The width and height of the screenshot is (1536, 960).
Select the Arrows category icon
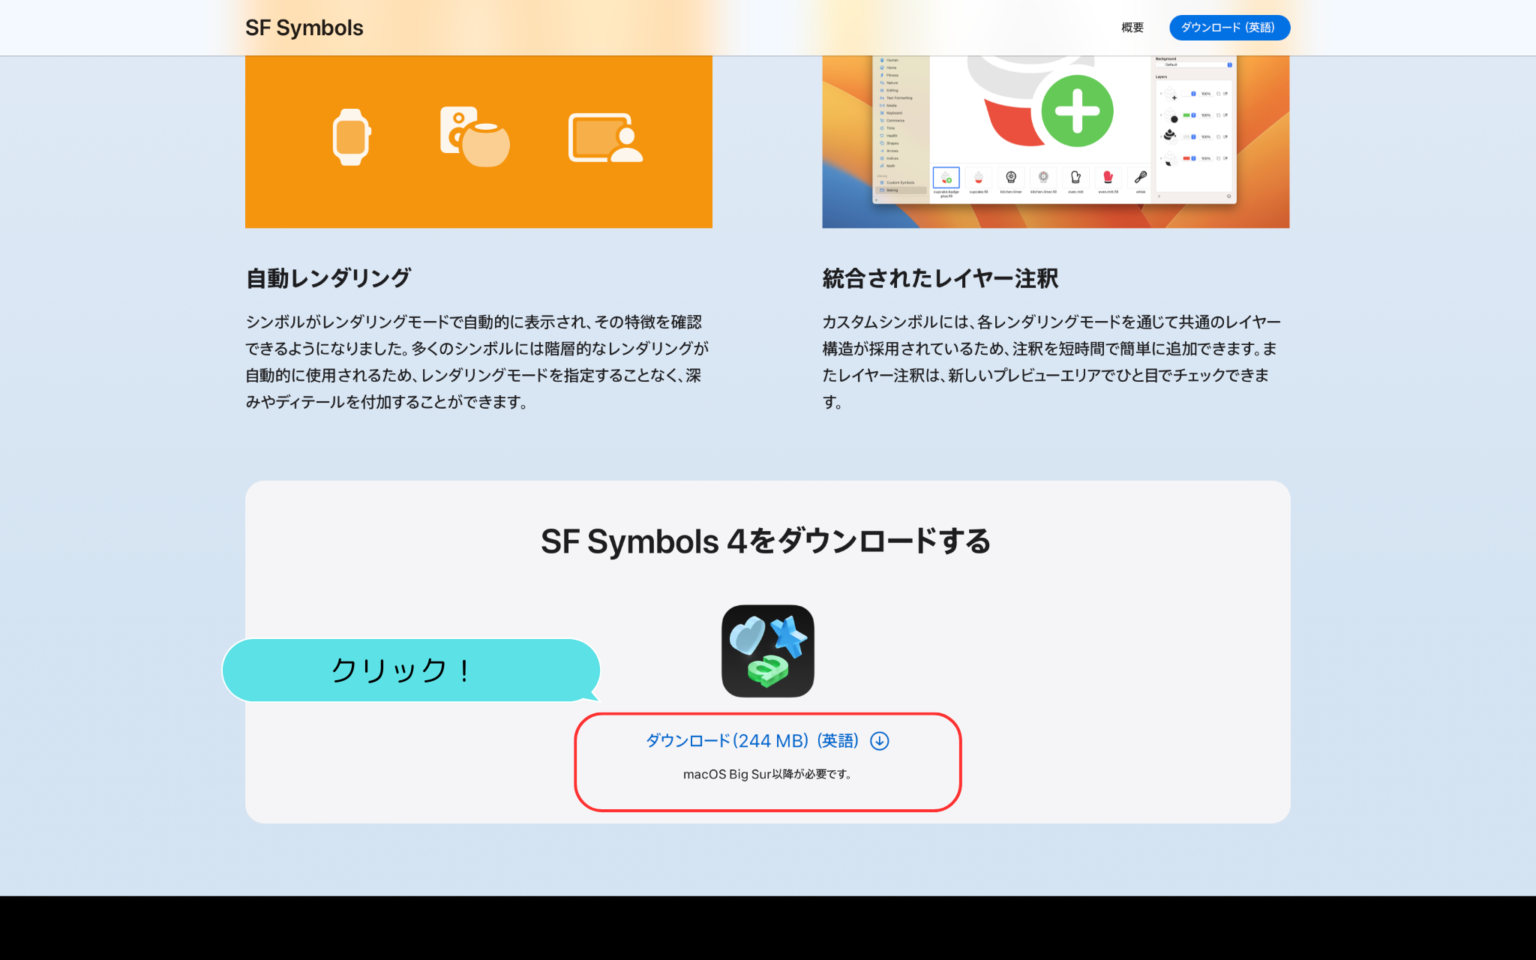[x=882, y=151]
